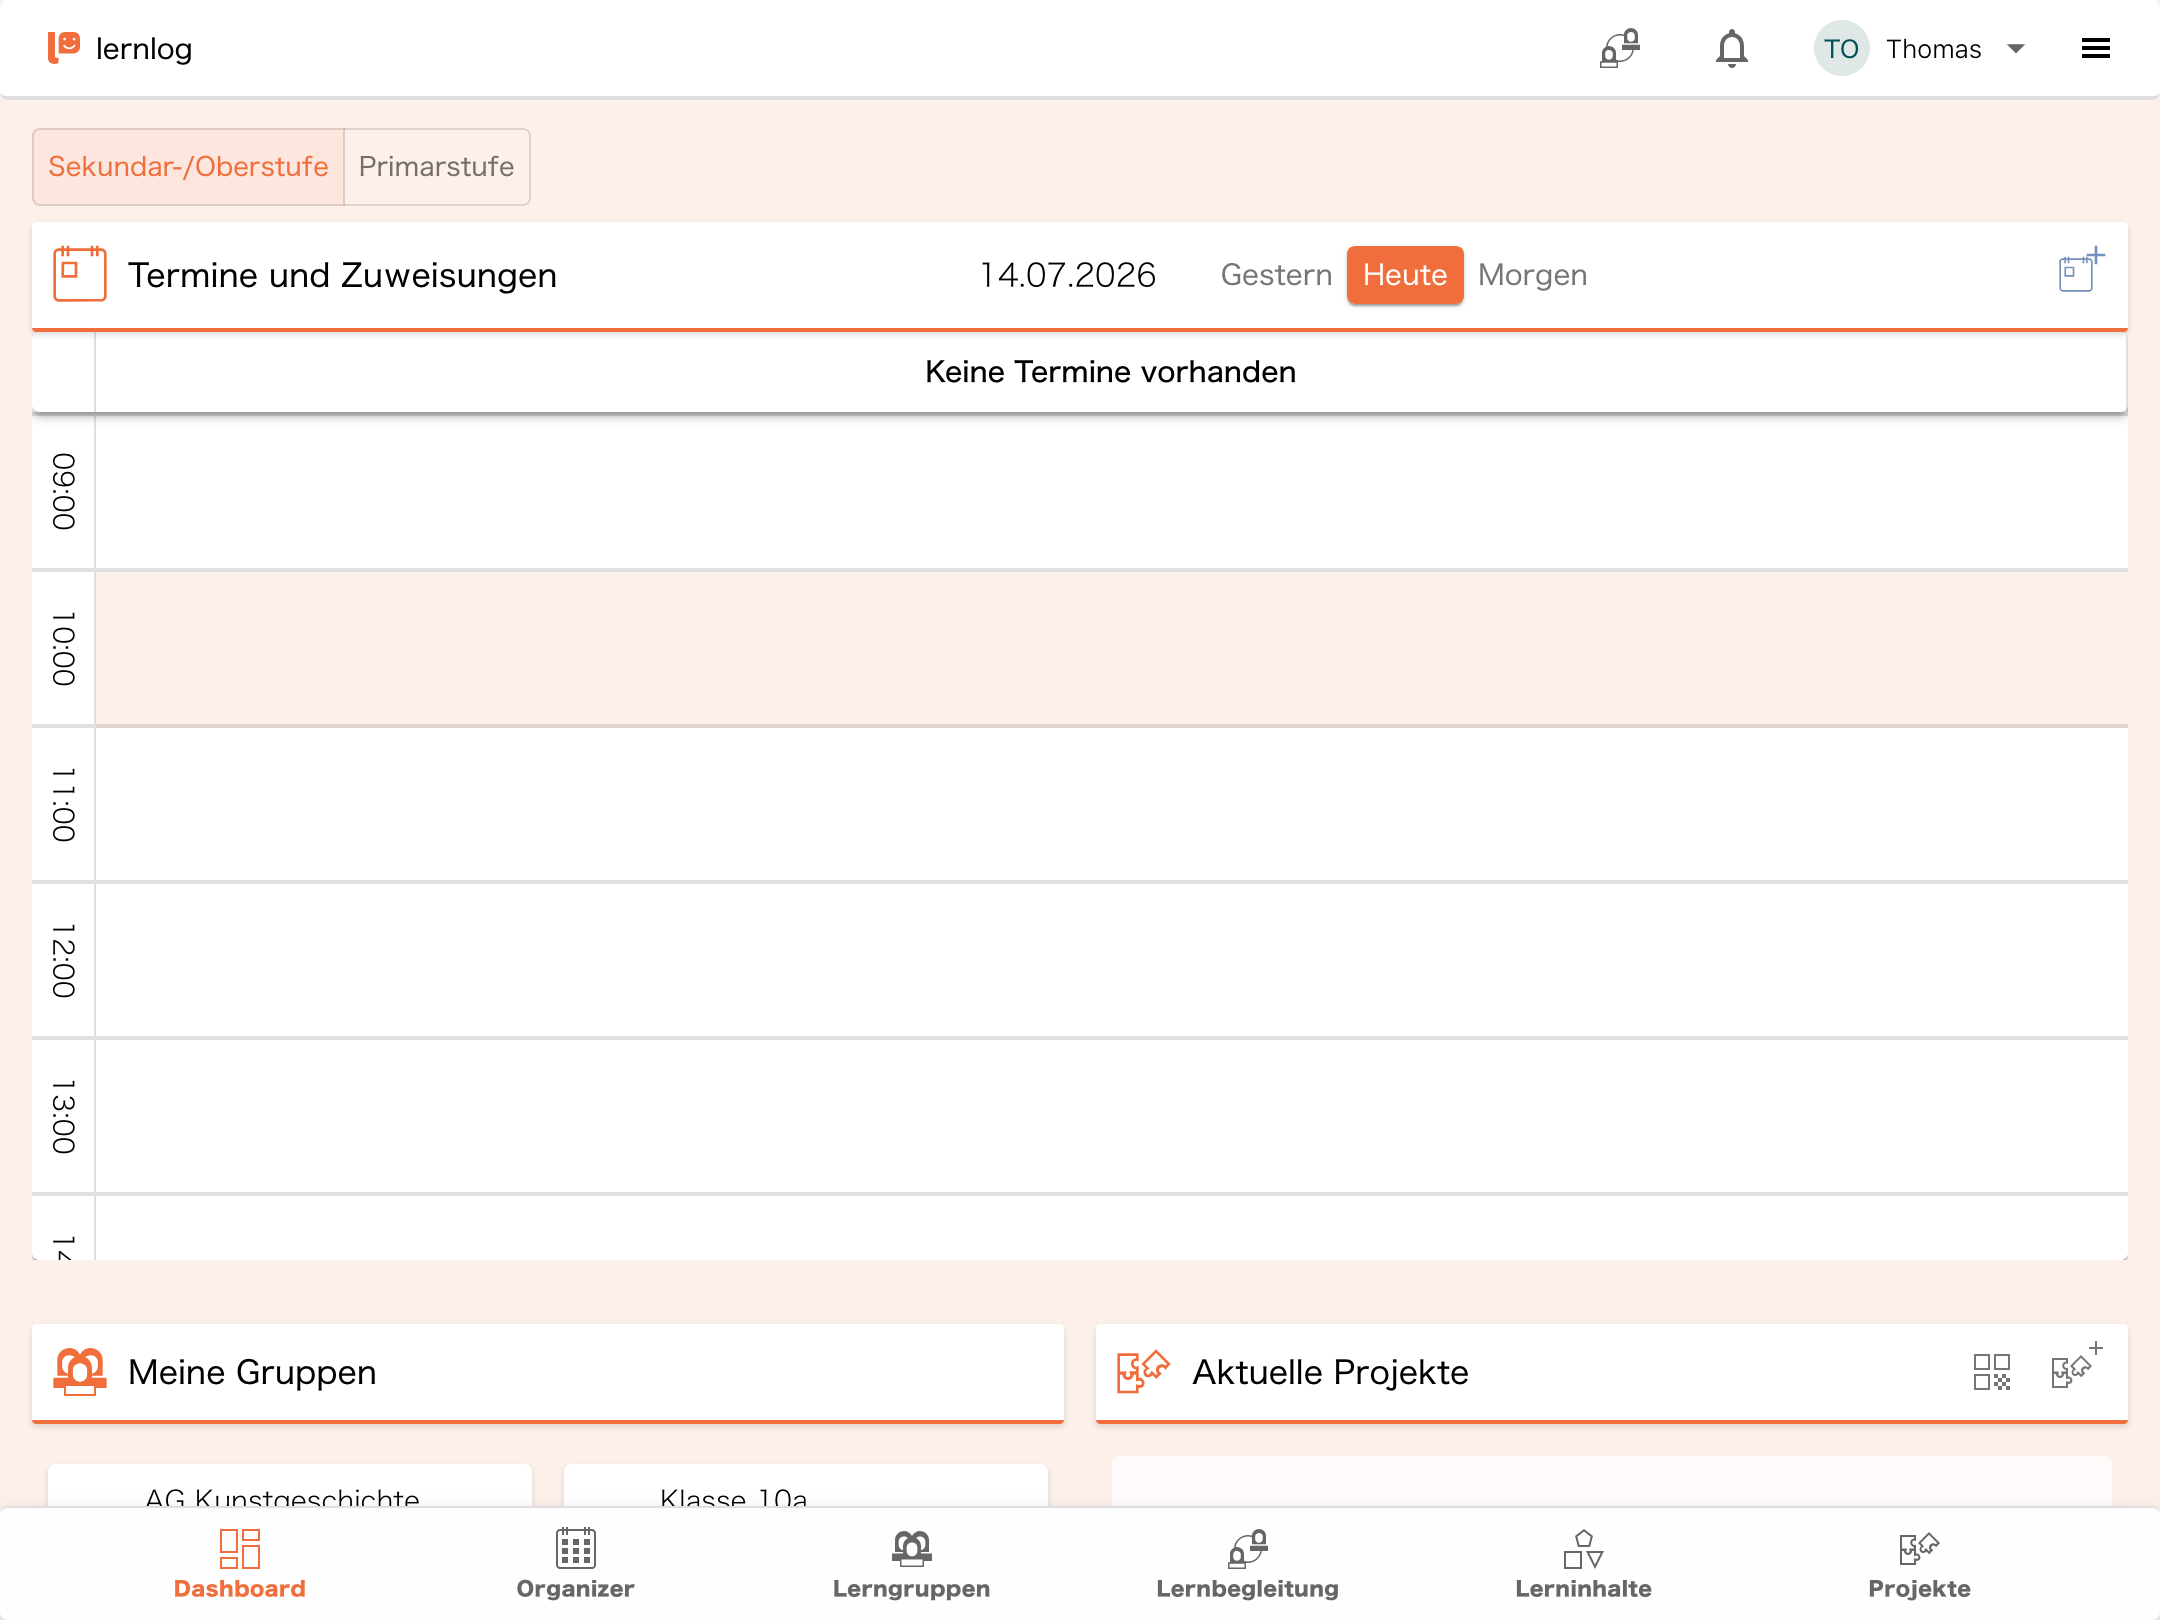Click the 13:00 time label
The width and height of the screenshot is (2160, 1620).
[x=63, y=1116]
